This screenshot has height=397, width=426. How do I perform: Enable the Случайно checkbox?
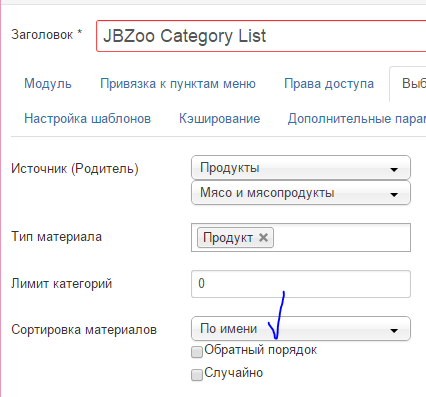point(197,375)
